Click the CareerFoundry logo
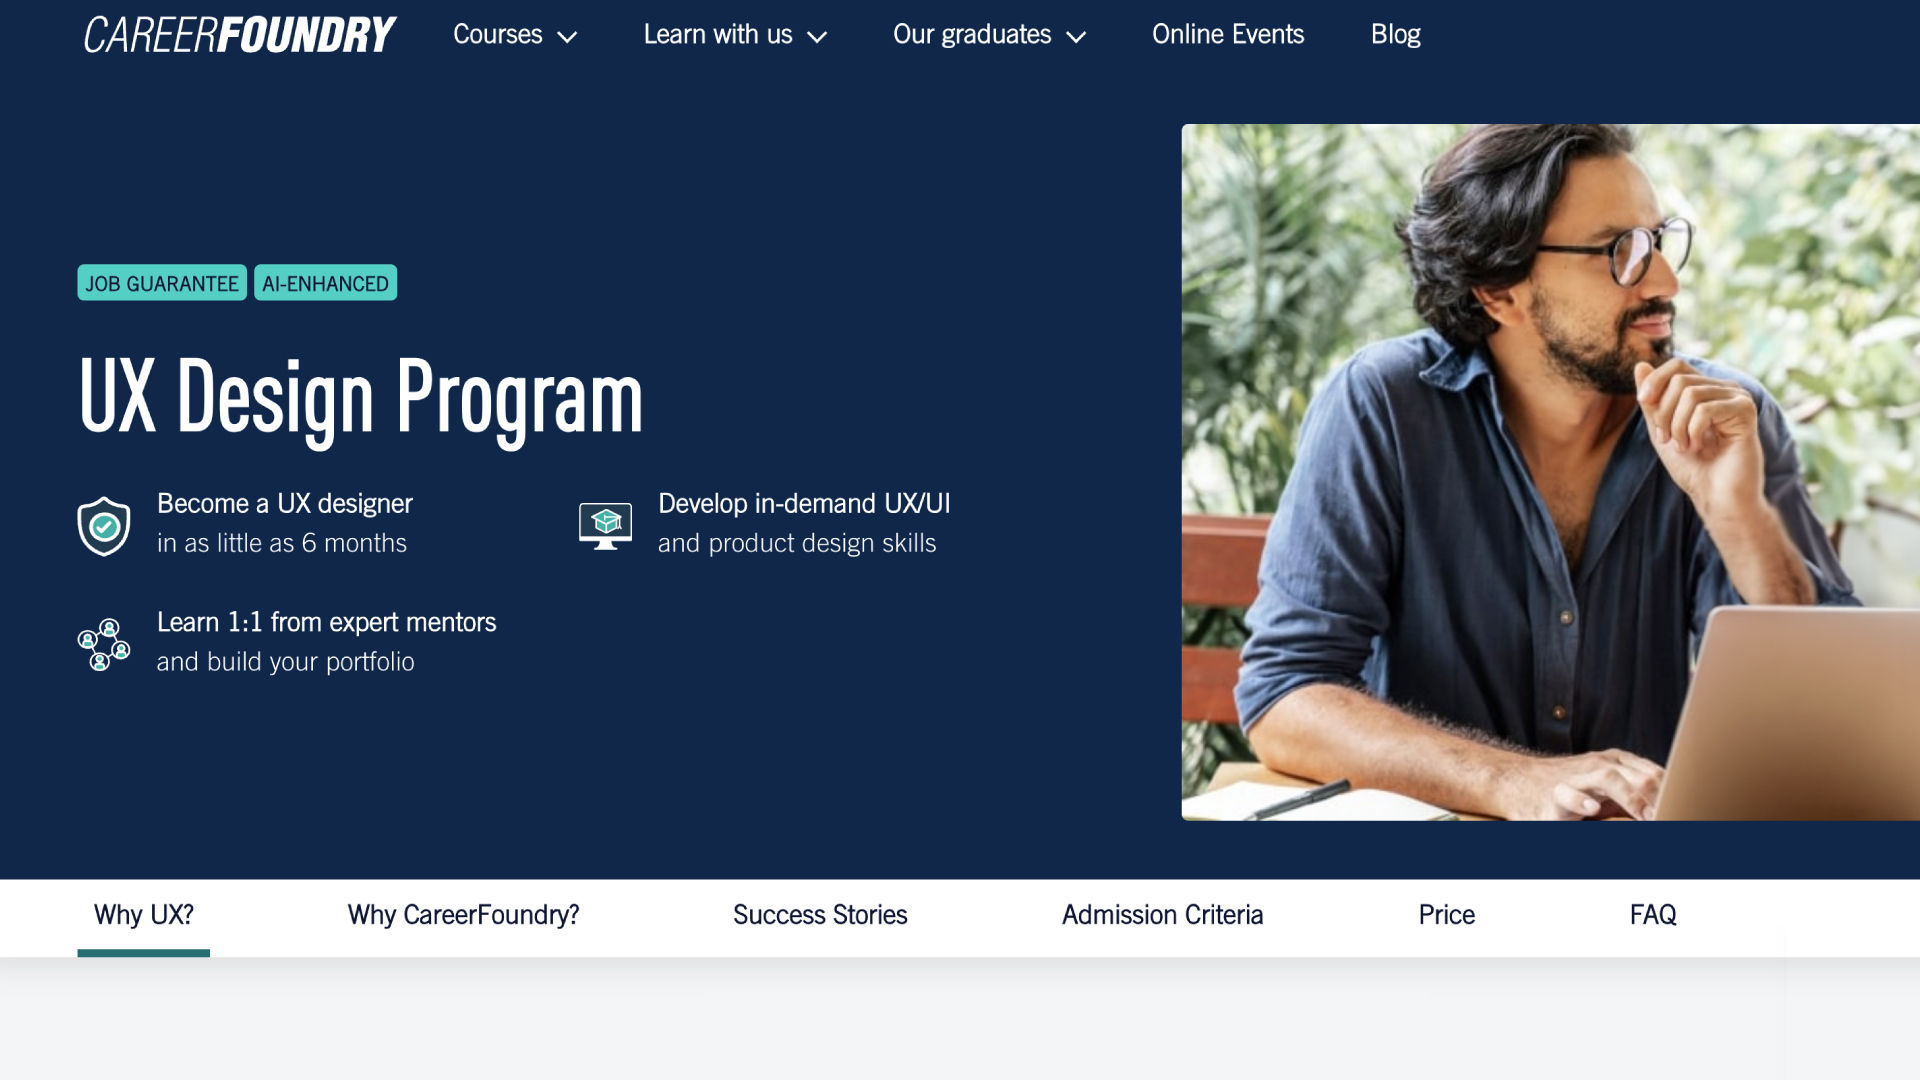The image size is (1920, 1080). [x=239, y=35]
